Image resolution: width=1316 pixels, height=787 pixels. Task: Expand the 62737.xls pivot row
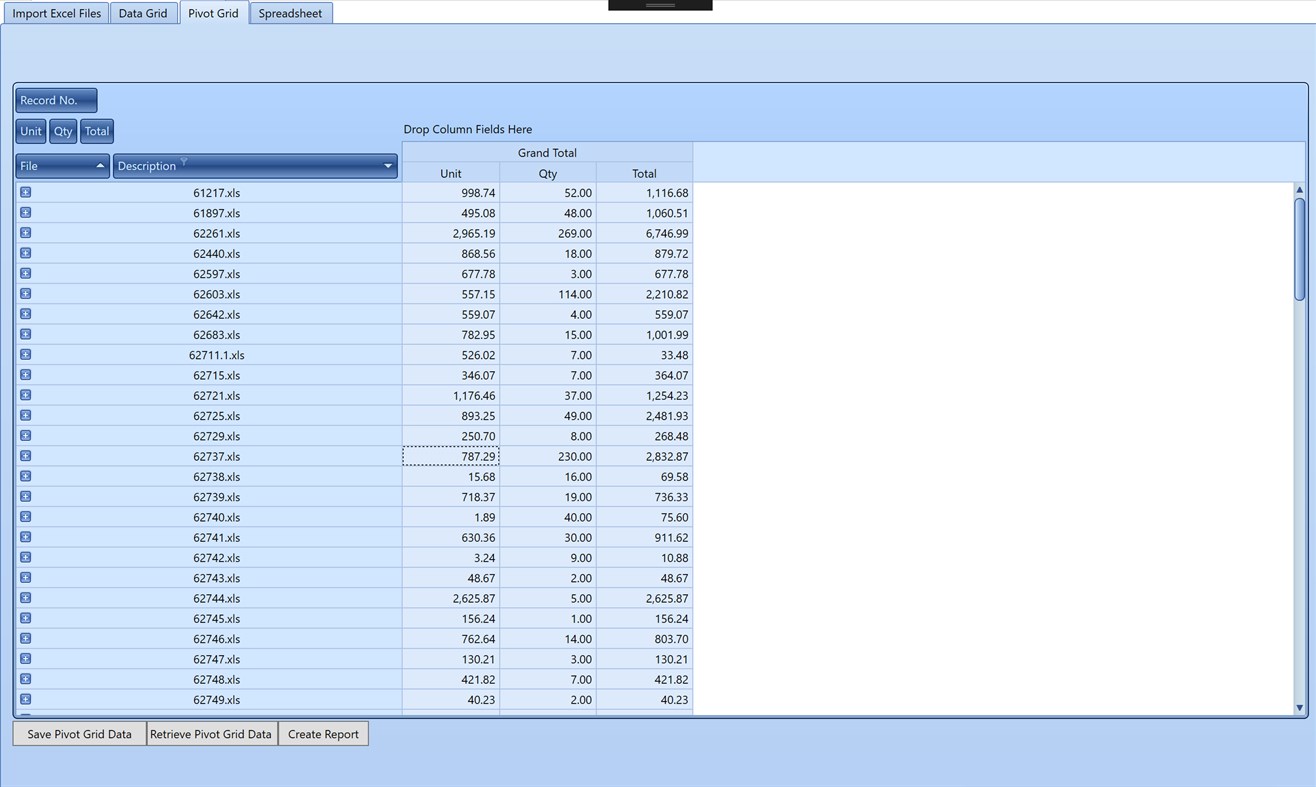[x=24, y=456]
